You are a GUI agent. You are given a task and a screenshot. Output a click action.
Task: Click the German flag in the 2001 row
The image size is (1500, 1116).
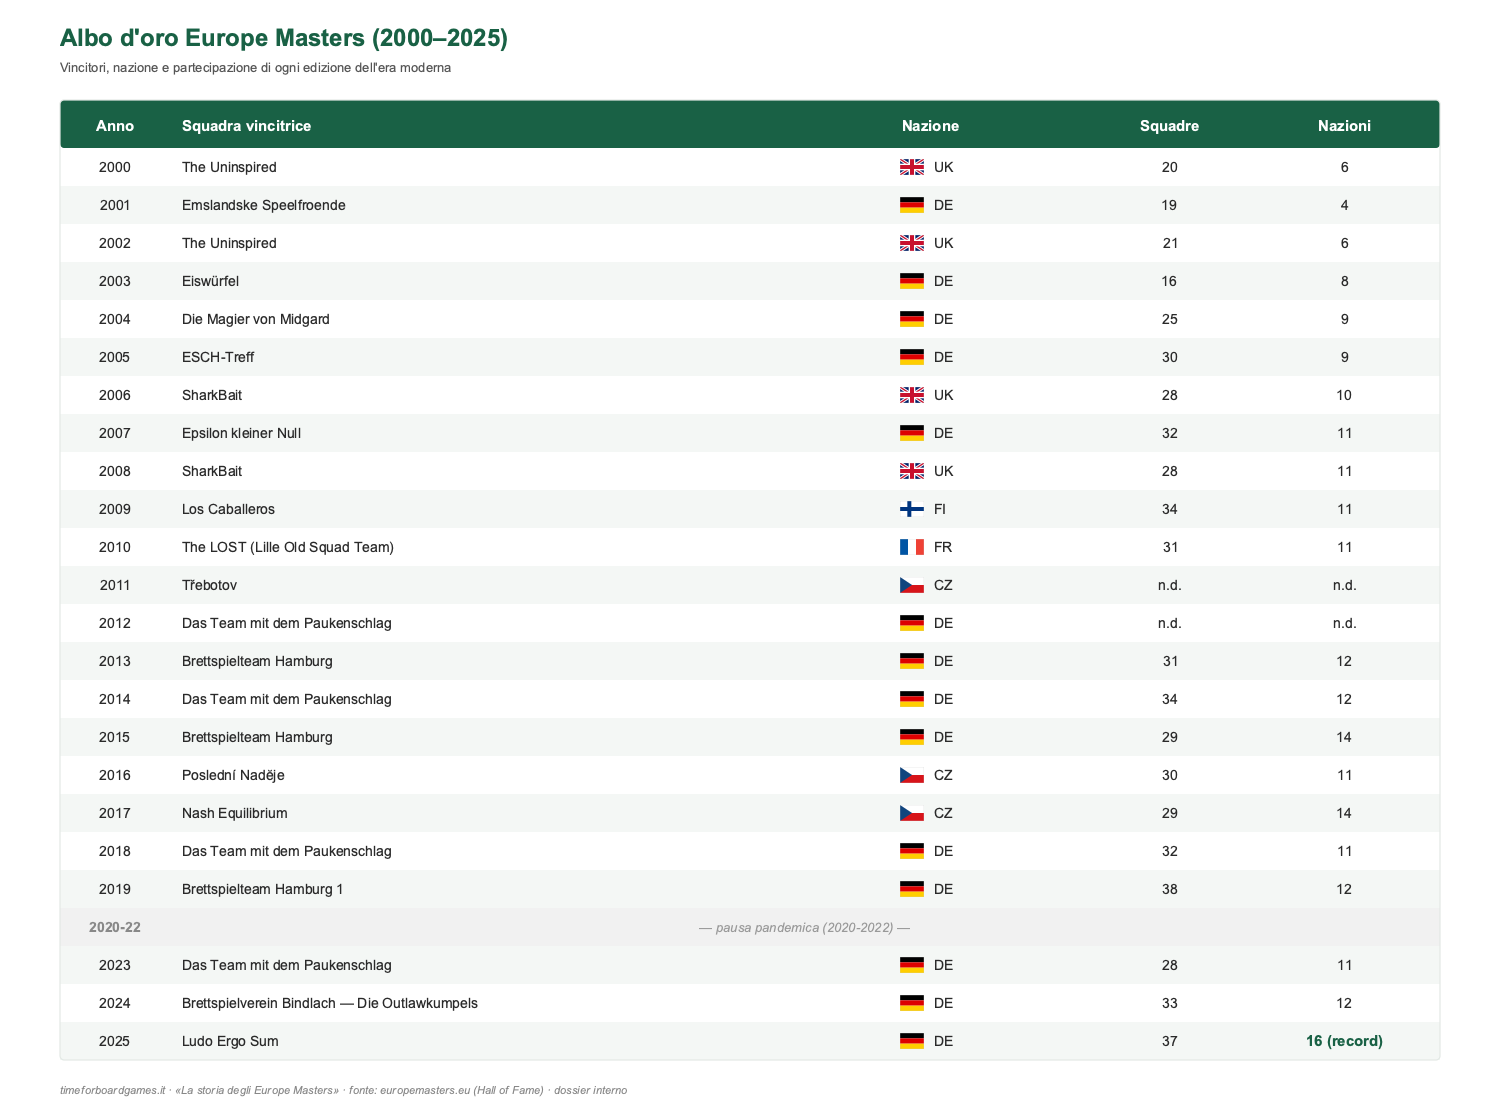tap(911, 205)
